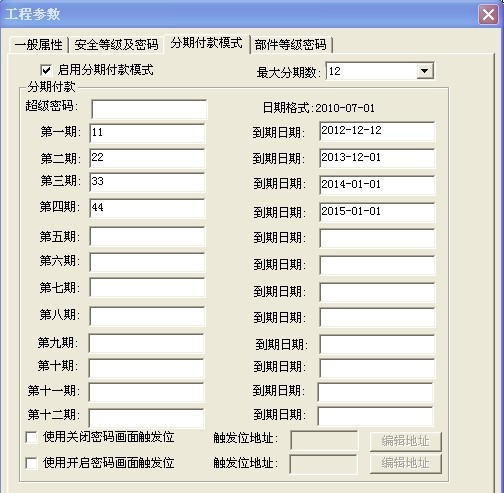Focus the expiry date field showing 2012-12-12
Image resolution: width=504 pixels, height=493 pixels.
(x=377, y=131)
